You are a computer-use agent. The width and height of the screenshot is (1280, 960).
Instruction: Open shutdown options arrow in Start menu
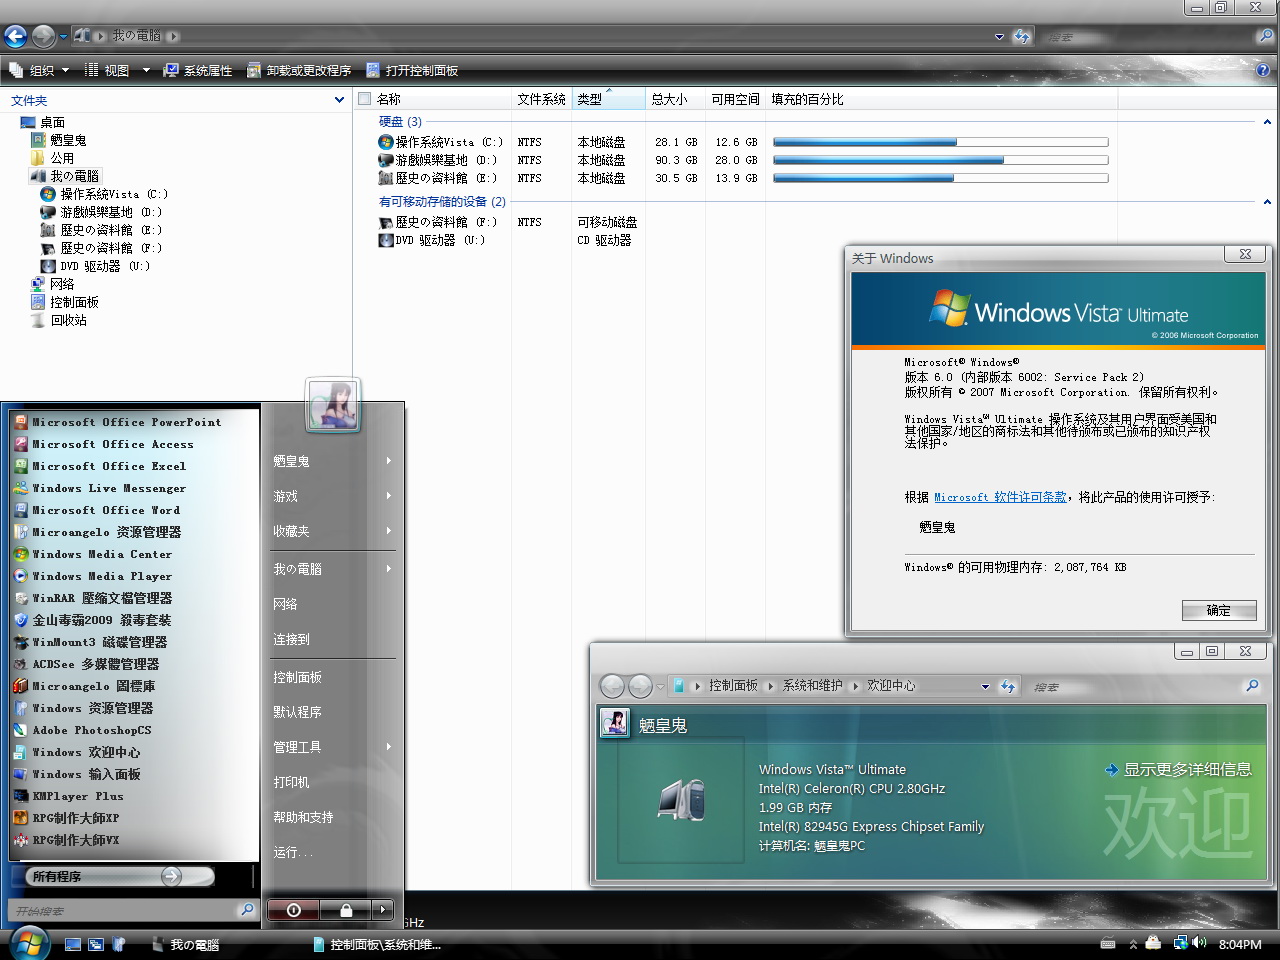click(x=383, y=910)
